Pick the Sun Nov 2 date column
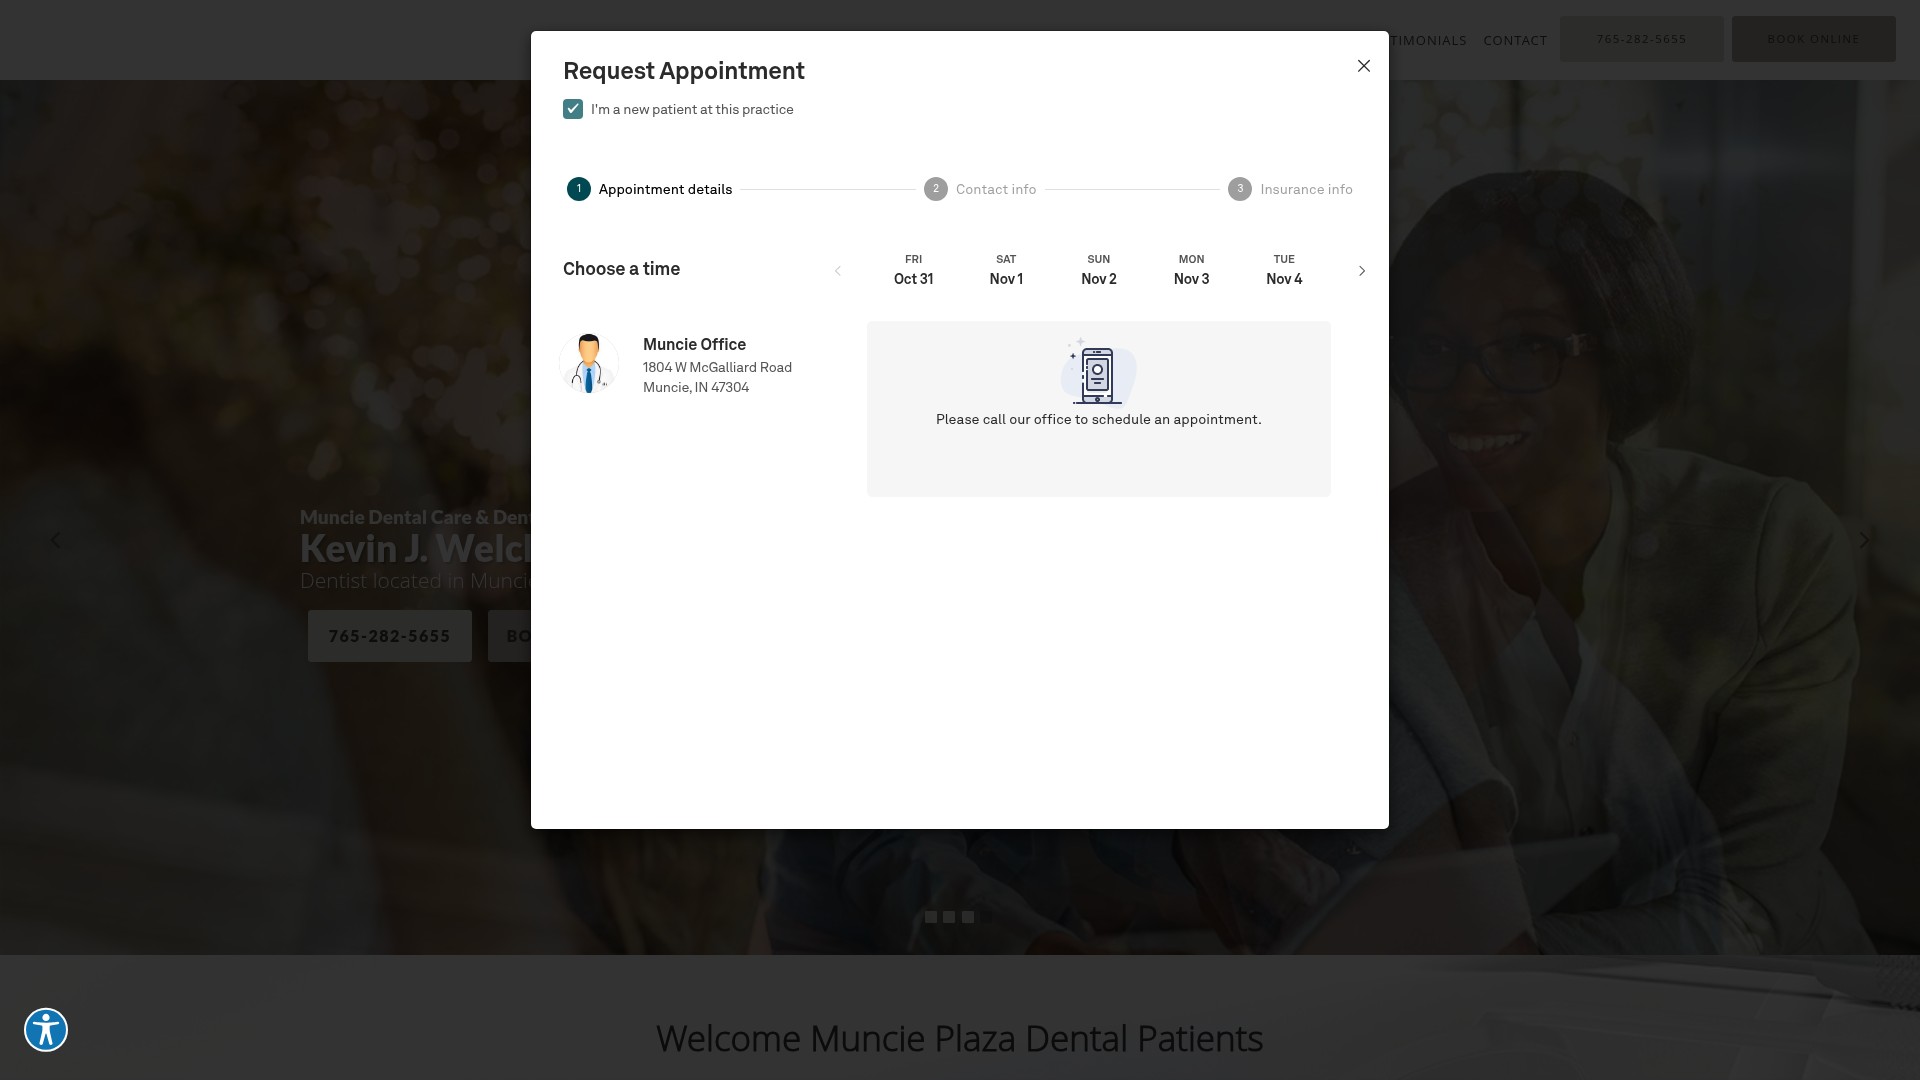This screenshot has height=1080, width=1920. click(1098, 270)
